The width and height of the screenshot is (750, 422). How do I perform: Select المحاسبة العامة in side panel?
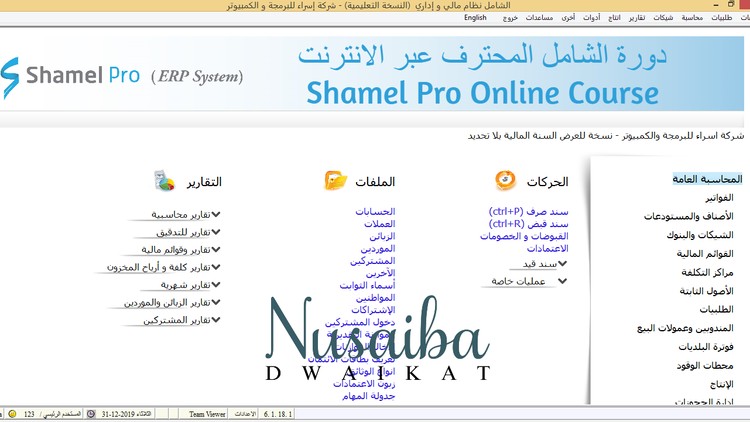[x=707, y=179]
